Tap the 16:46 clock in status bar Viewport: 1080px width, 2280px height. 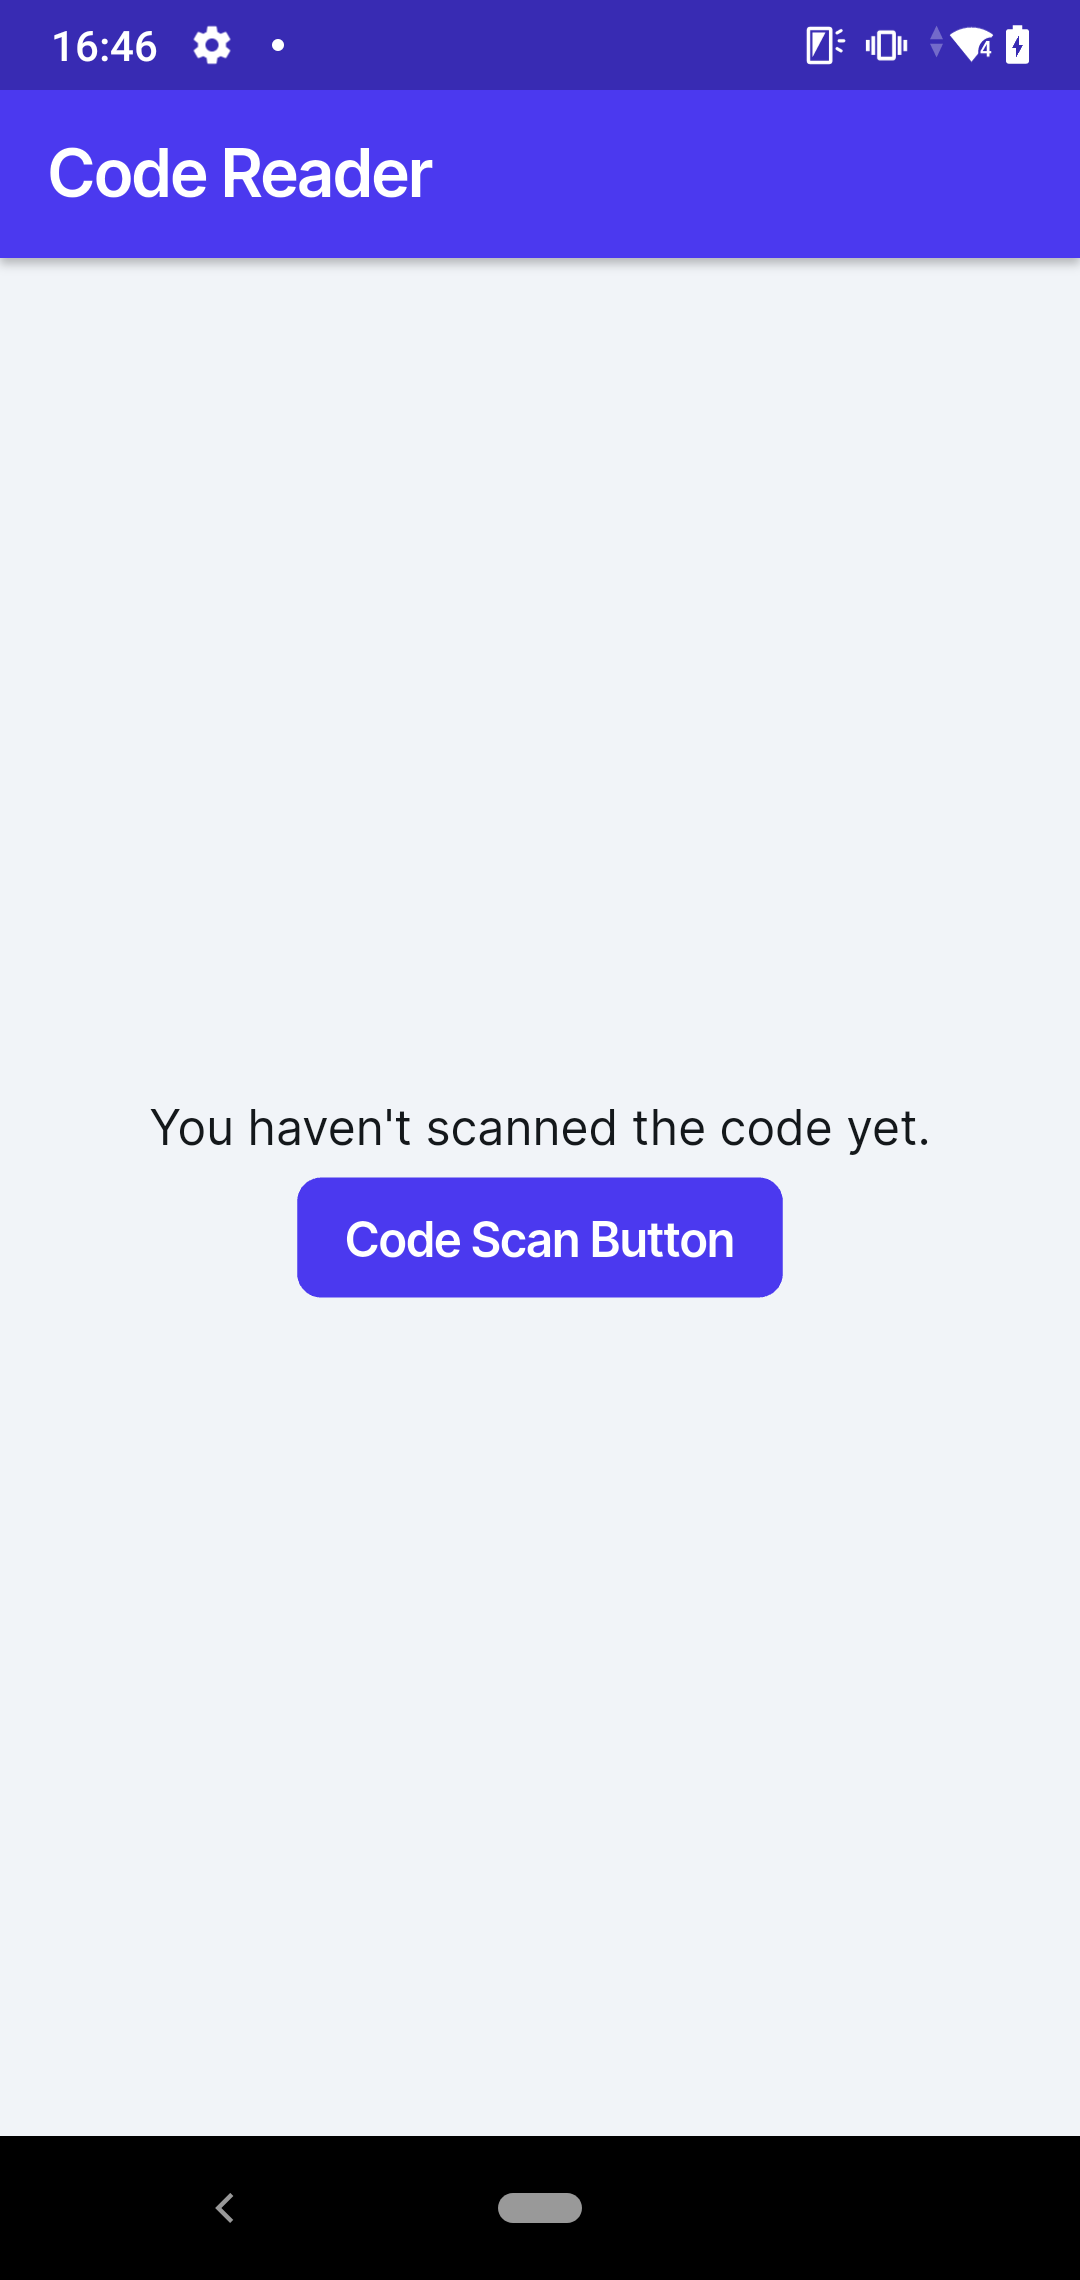[x=104, y=46]
